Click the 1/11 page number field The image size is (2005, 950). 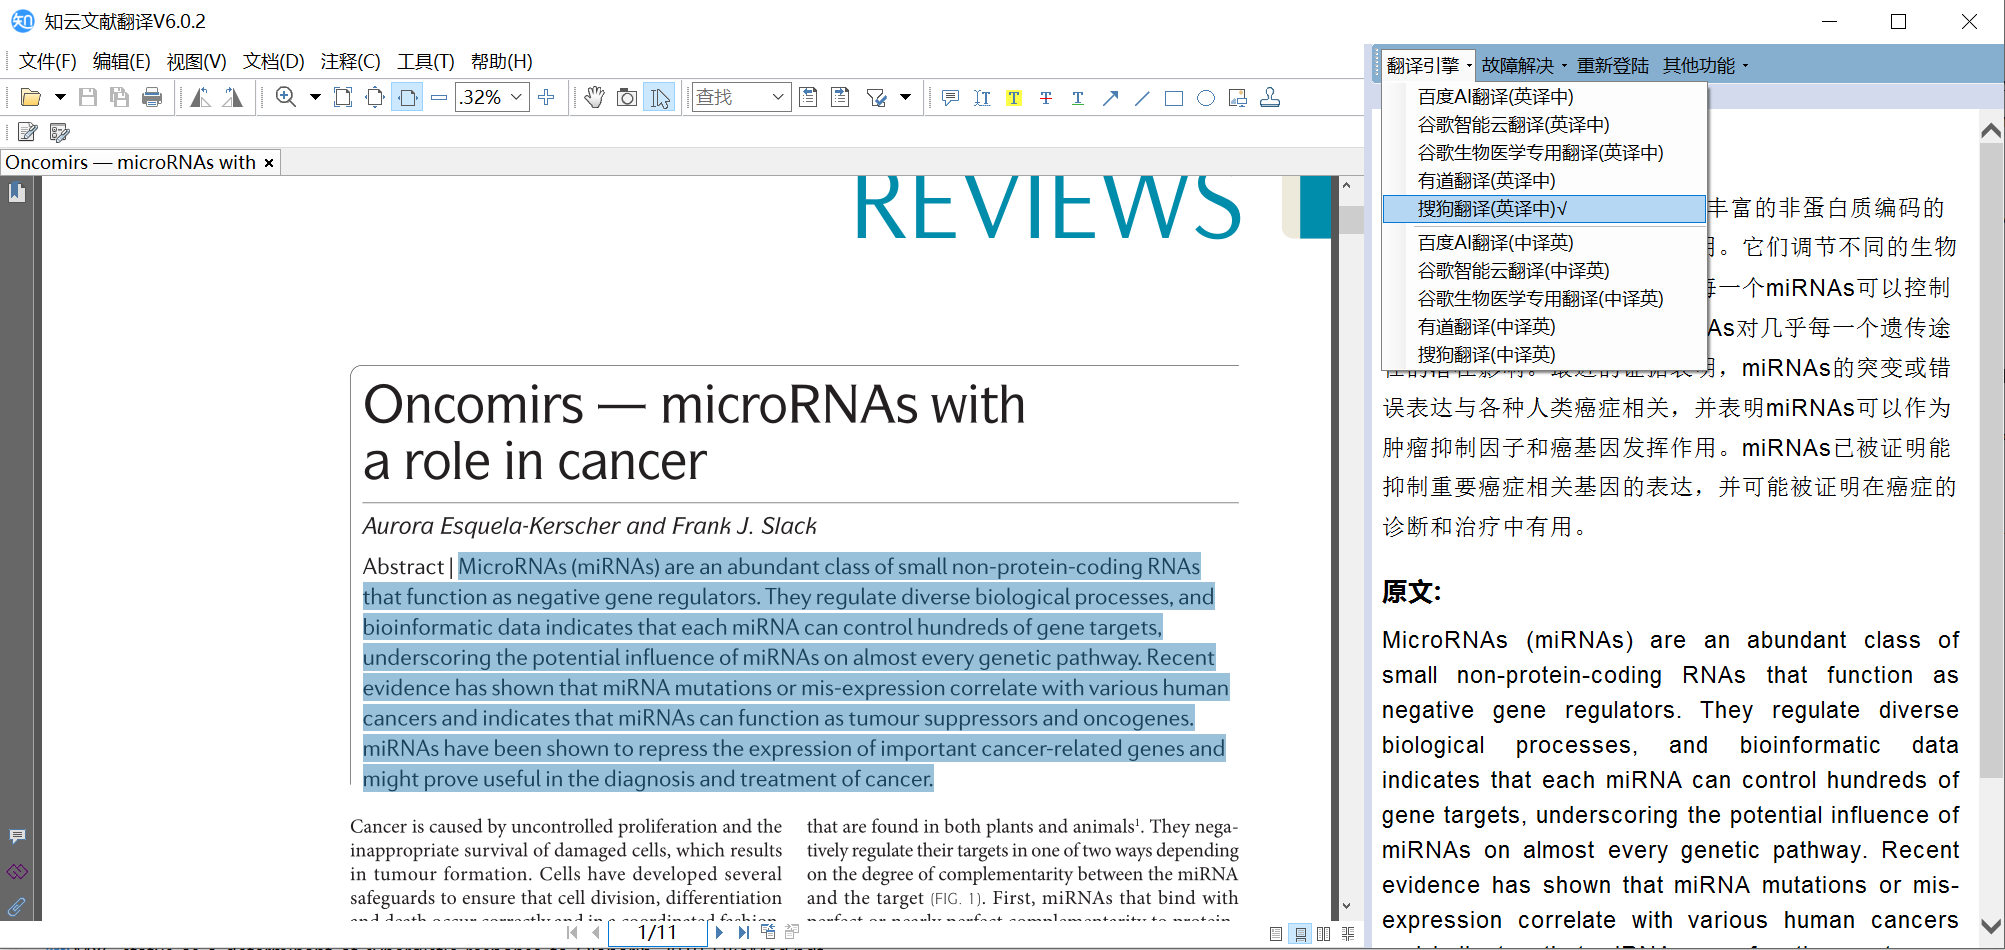pyautogui.click(x=657, y=932)
